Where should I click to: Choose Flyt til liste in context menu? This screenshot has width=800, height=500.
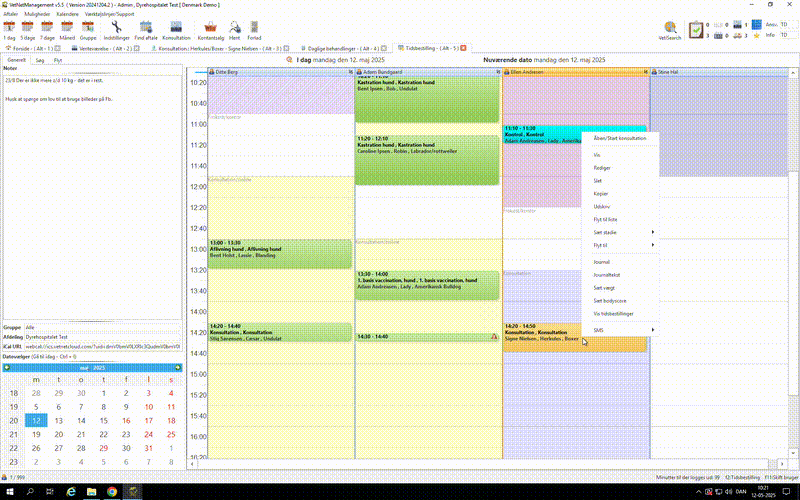(620, 219)
